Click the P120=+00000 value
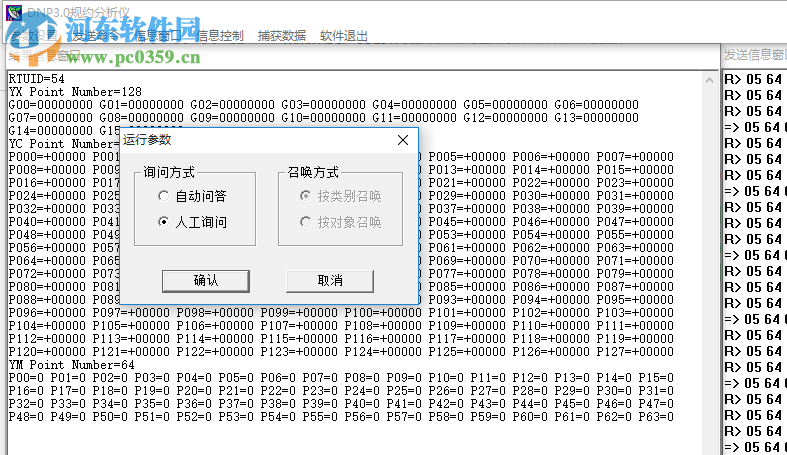Viewport: 787px width, 455px height. [x=47, y=352]
